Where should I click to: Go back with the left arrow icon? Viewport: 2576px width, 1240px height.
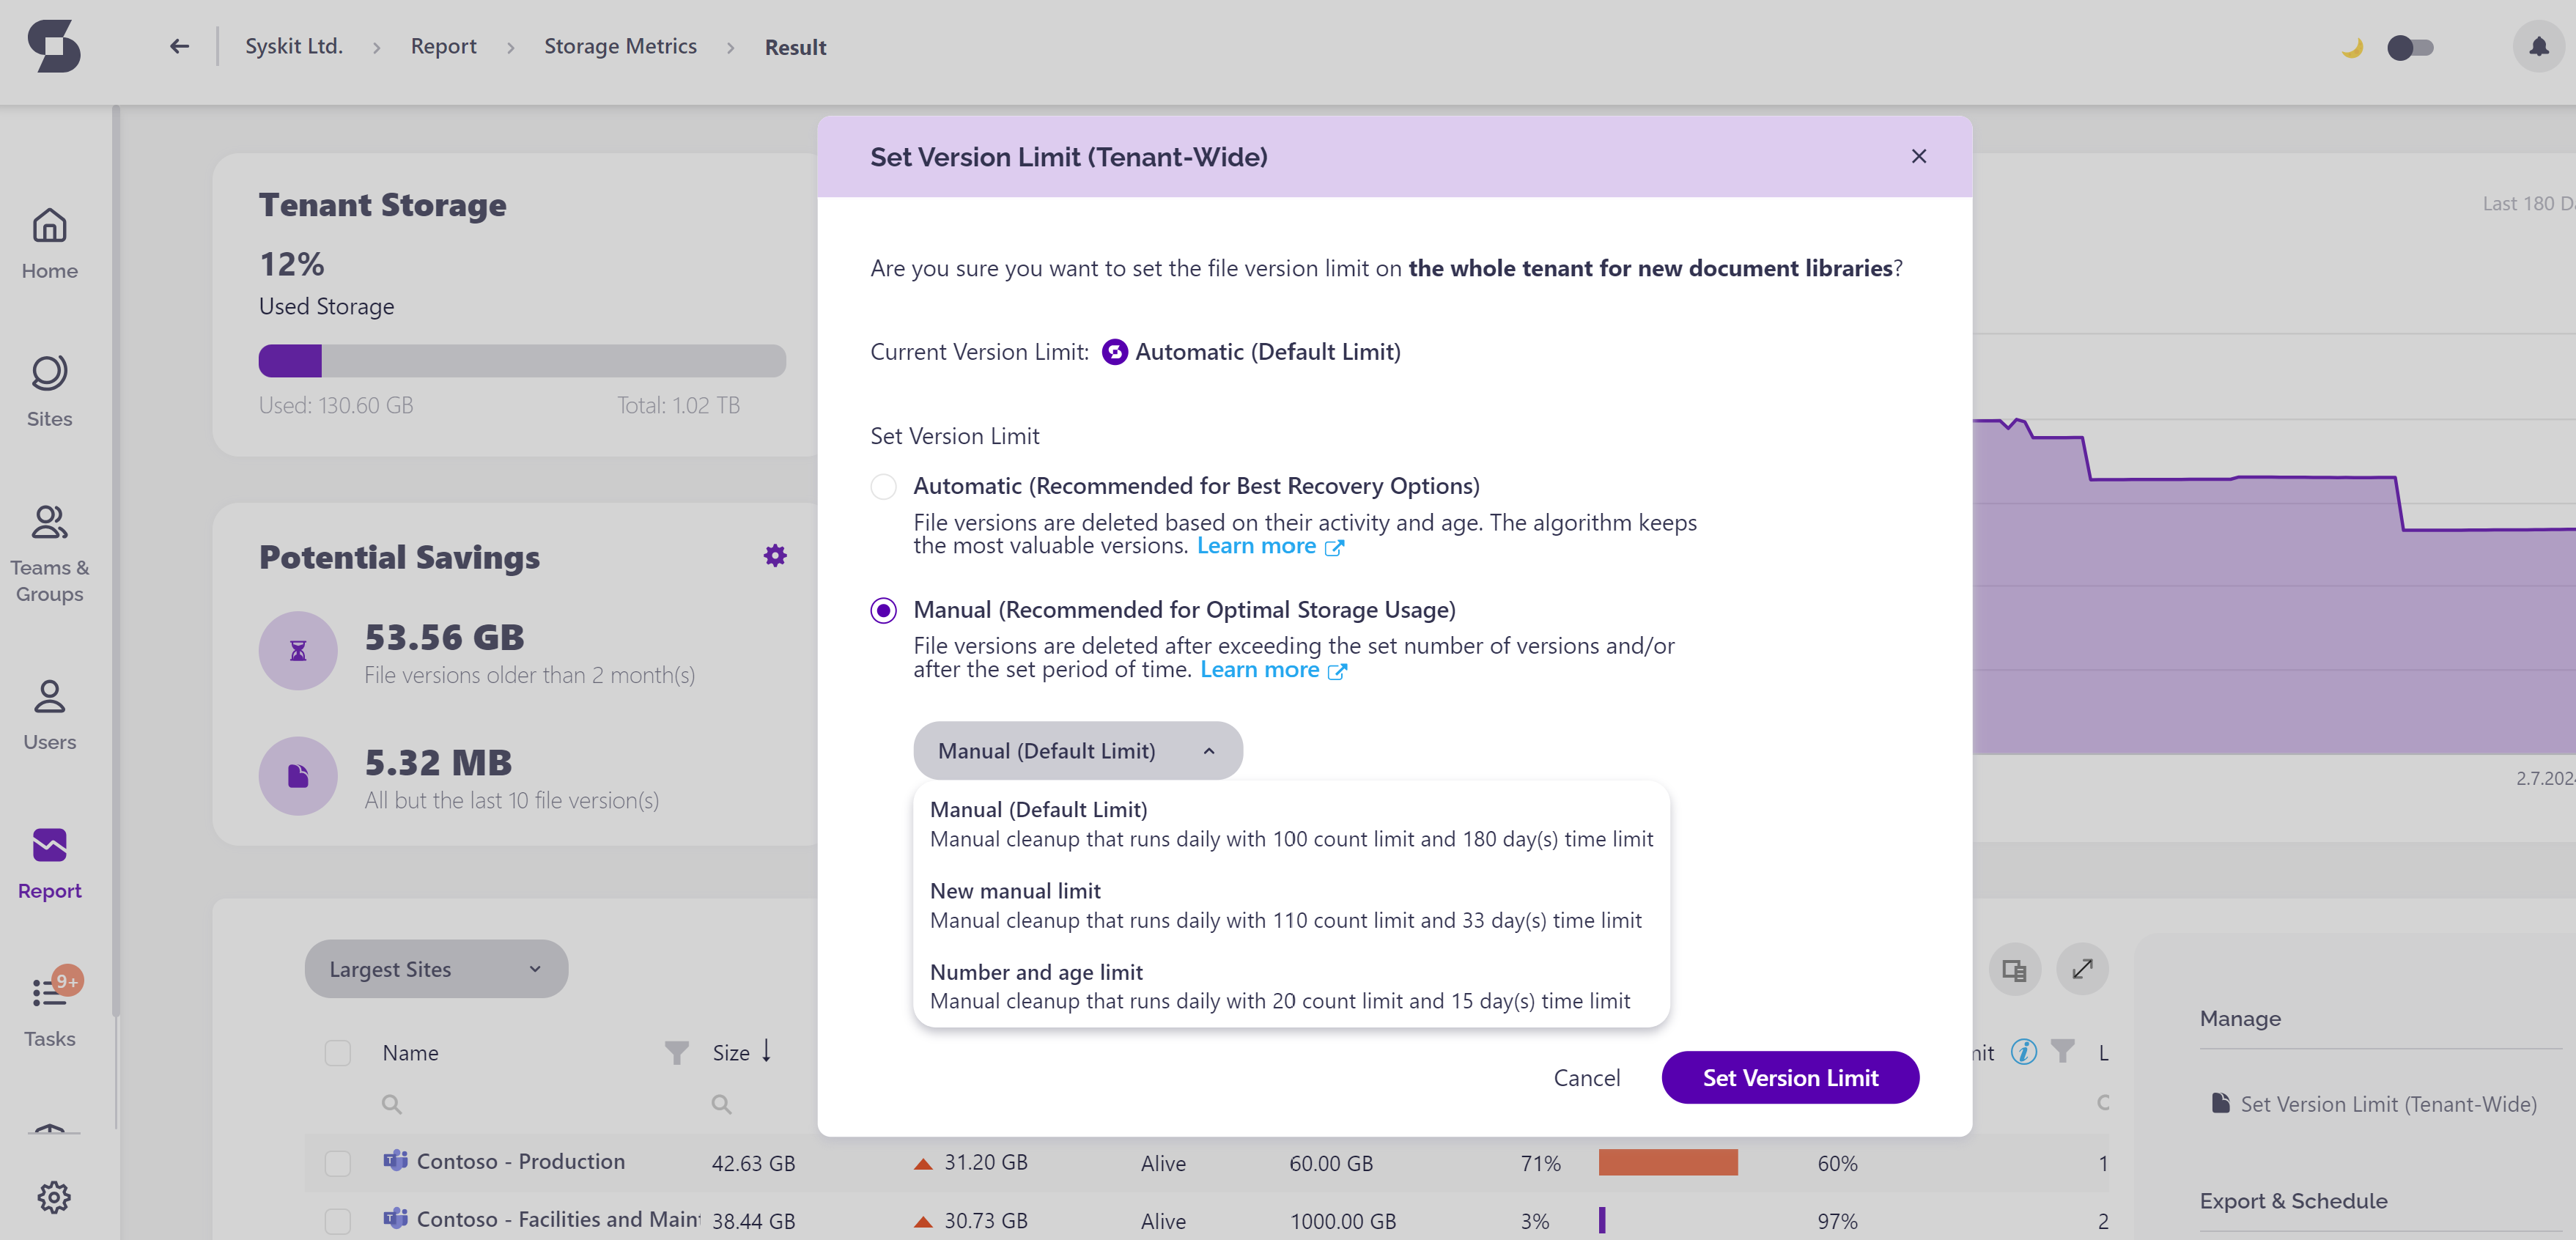point(179,46)
